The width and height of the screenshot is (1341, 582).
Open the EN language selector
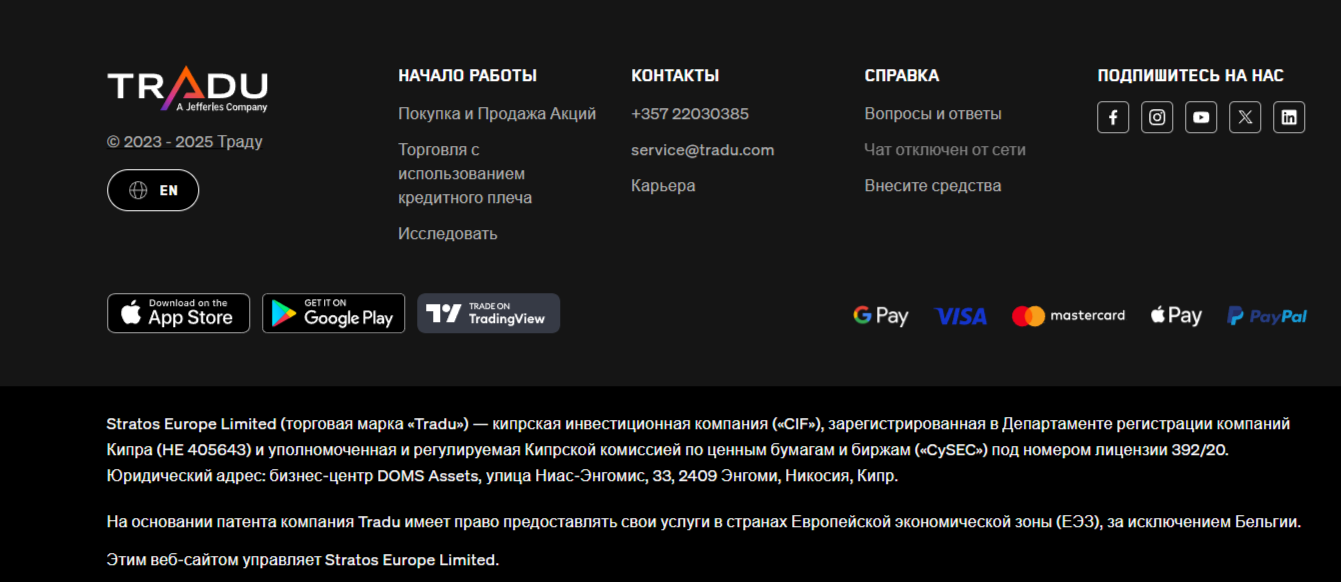pyautogui.click(x=153, y=190)
